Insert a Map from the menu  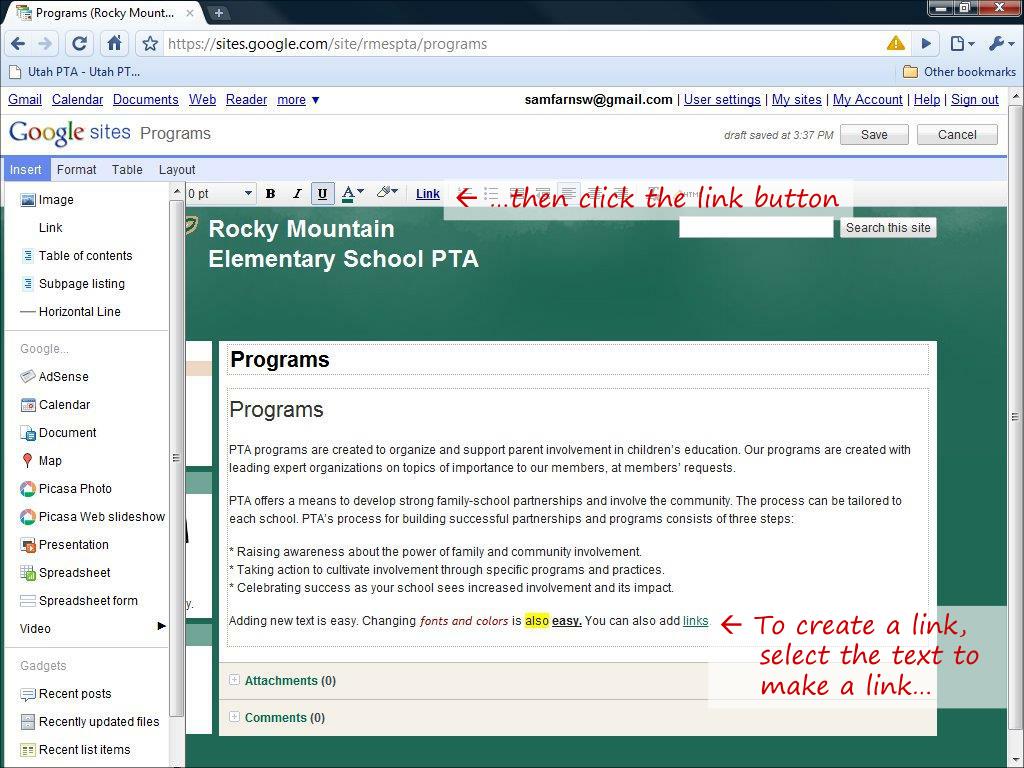(41, 461)
